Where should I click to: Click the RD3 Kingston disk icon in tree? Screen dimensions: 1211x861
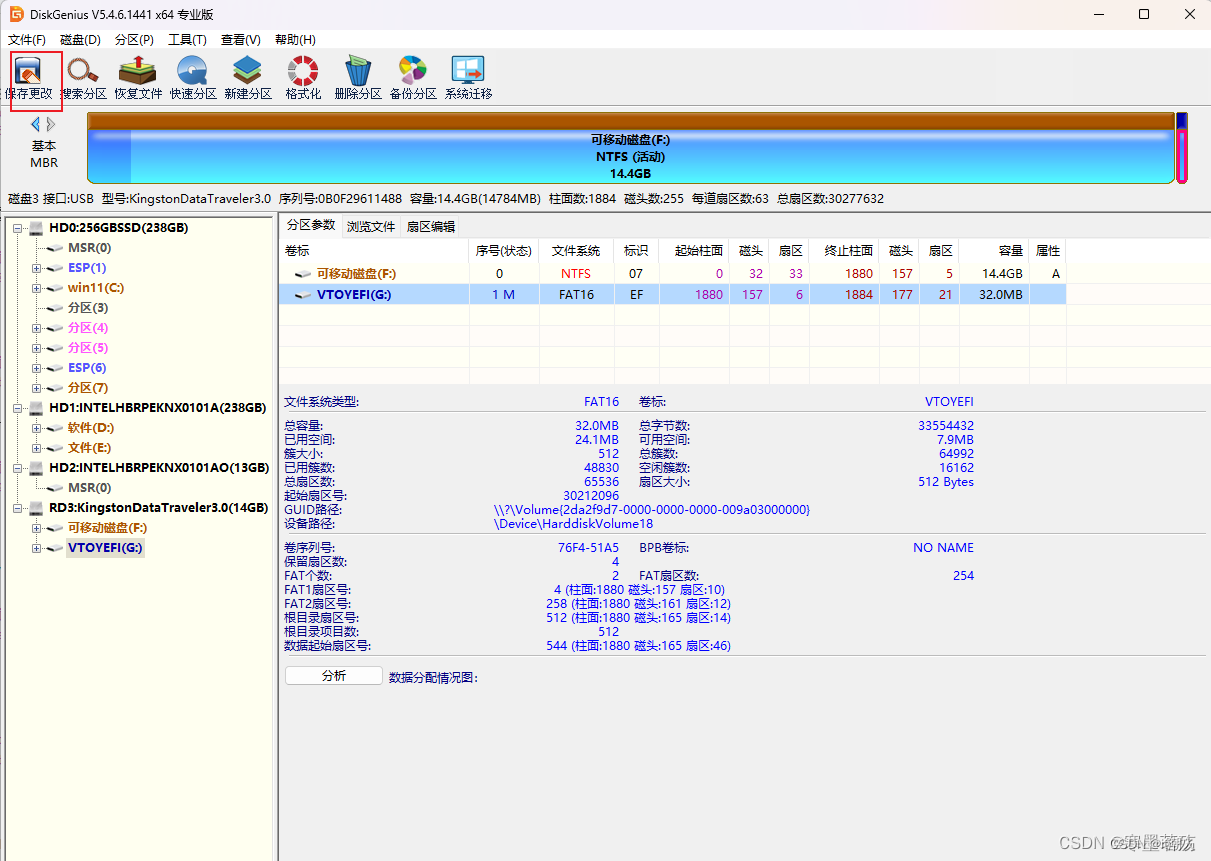point(36,508)
